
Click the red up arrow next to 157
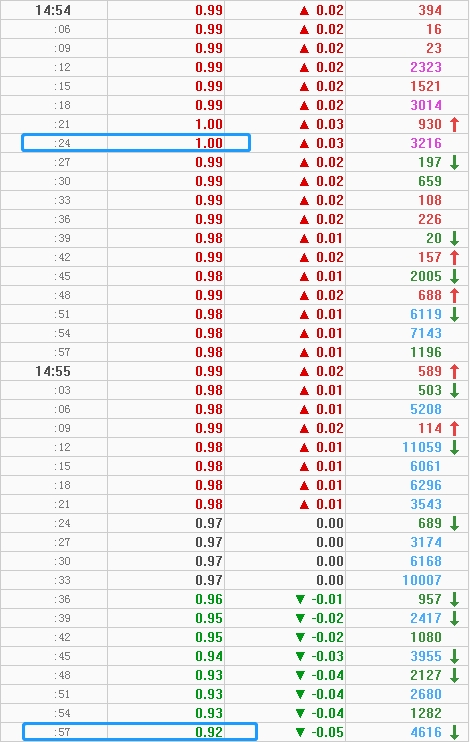pos(454,257)
